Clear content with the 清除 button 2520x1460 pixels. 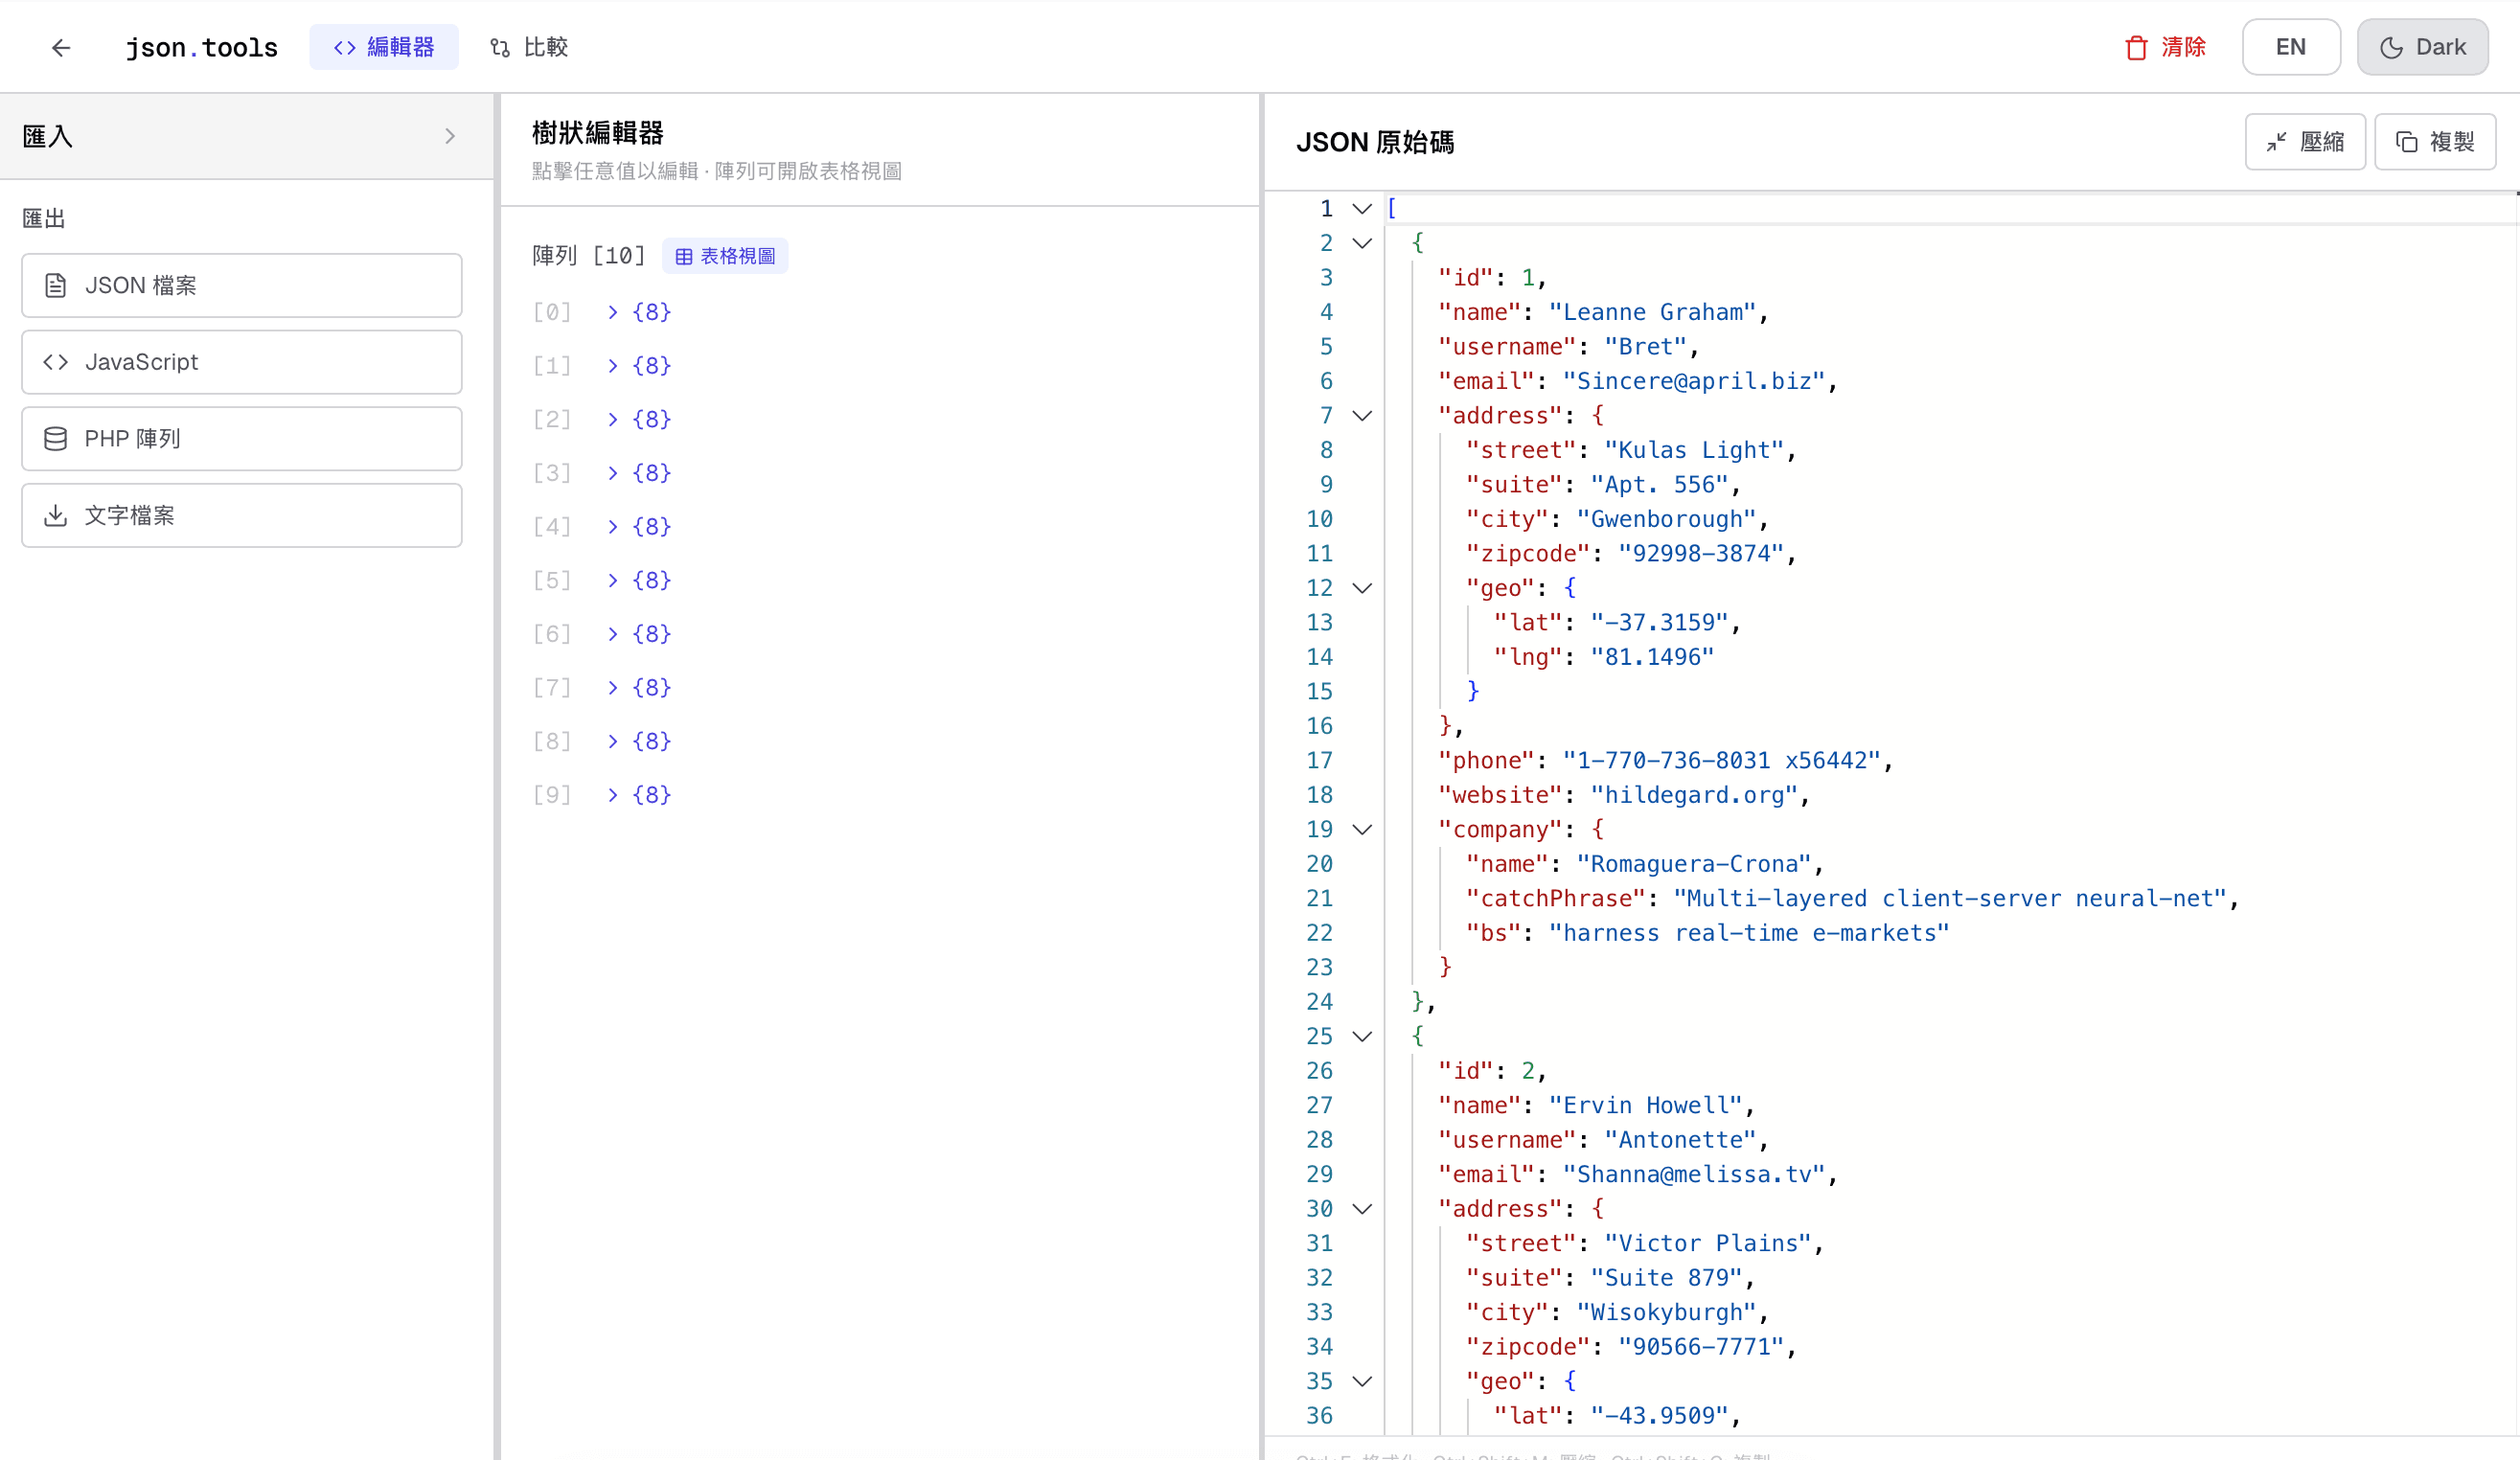point(2165,47)
